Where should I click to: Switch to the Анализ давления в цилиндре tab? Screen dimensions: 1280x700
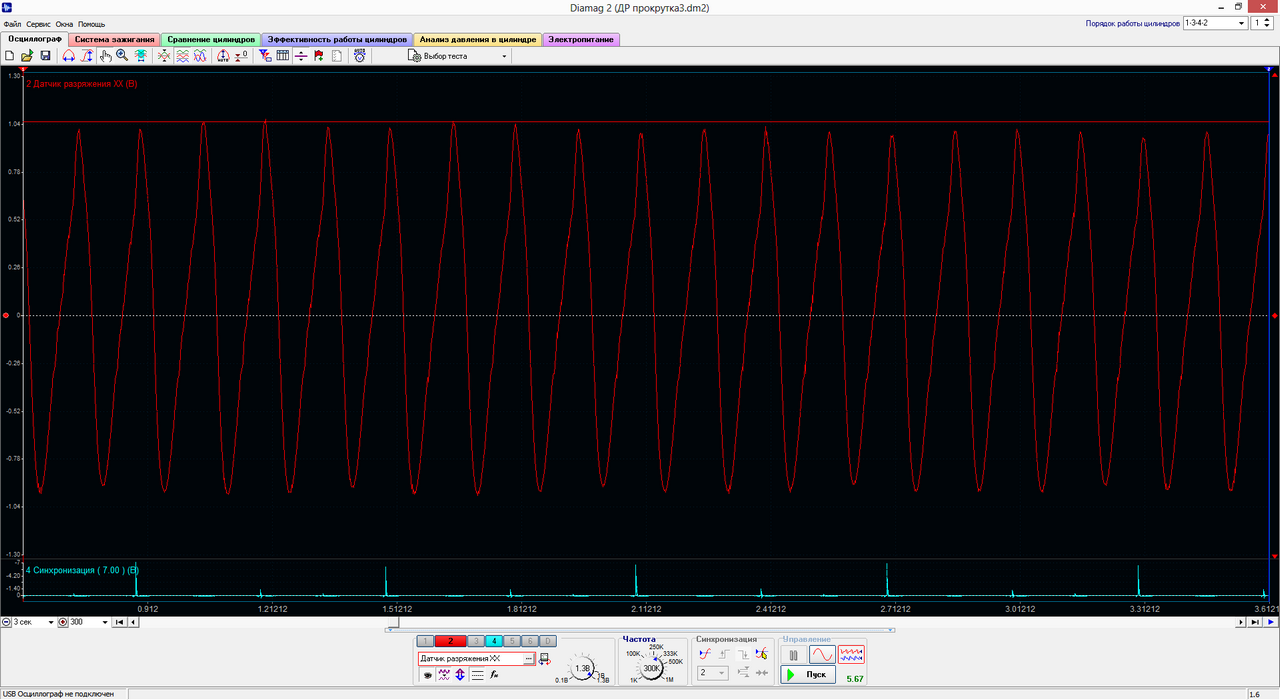pos(478,39)
